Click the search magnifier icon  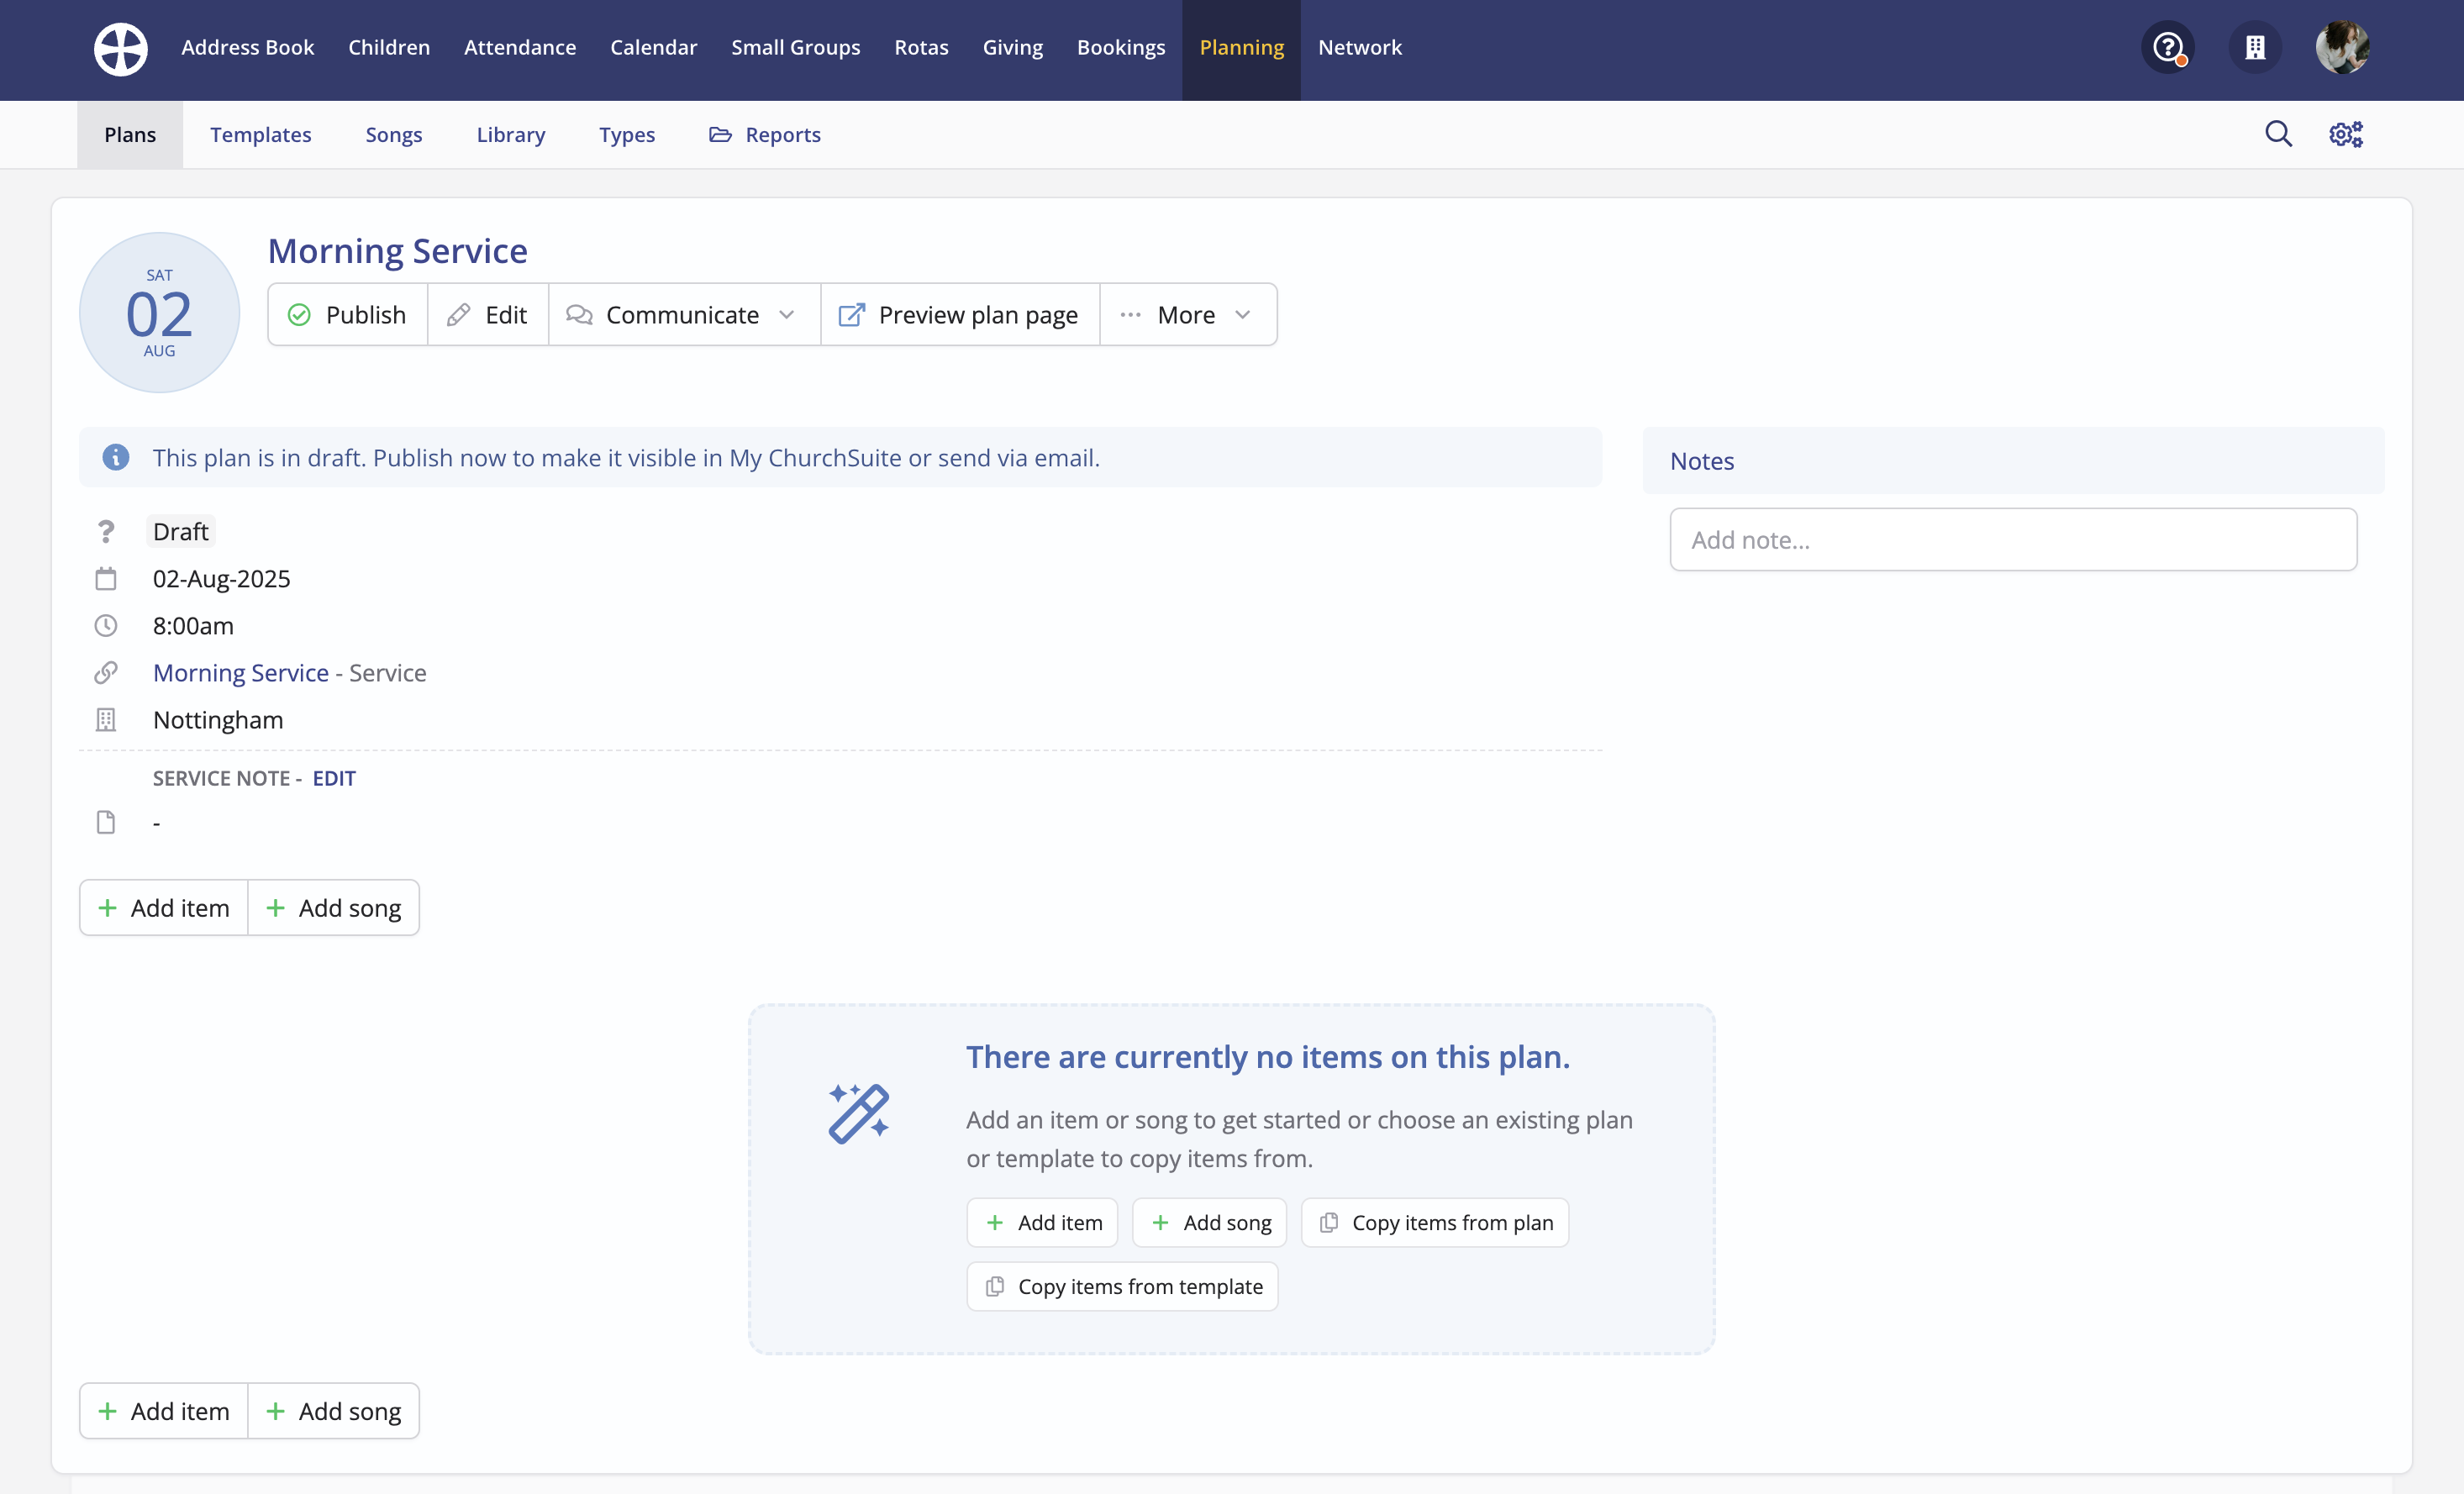point(2278,134)
